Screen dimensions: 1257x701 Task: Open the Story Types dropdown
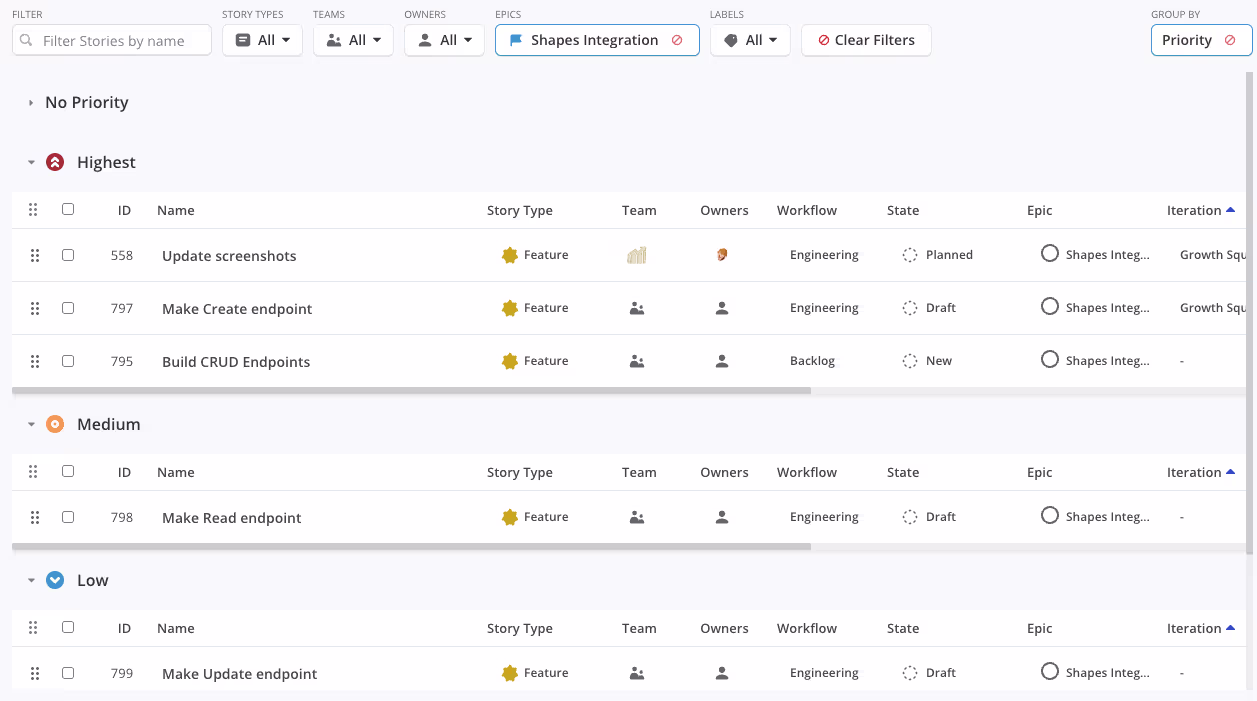262,40
